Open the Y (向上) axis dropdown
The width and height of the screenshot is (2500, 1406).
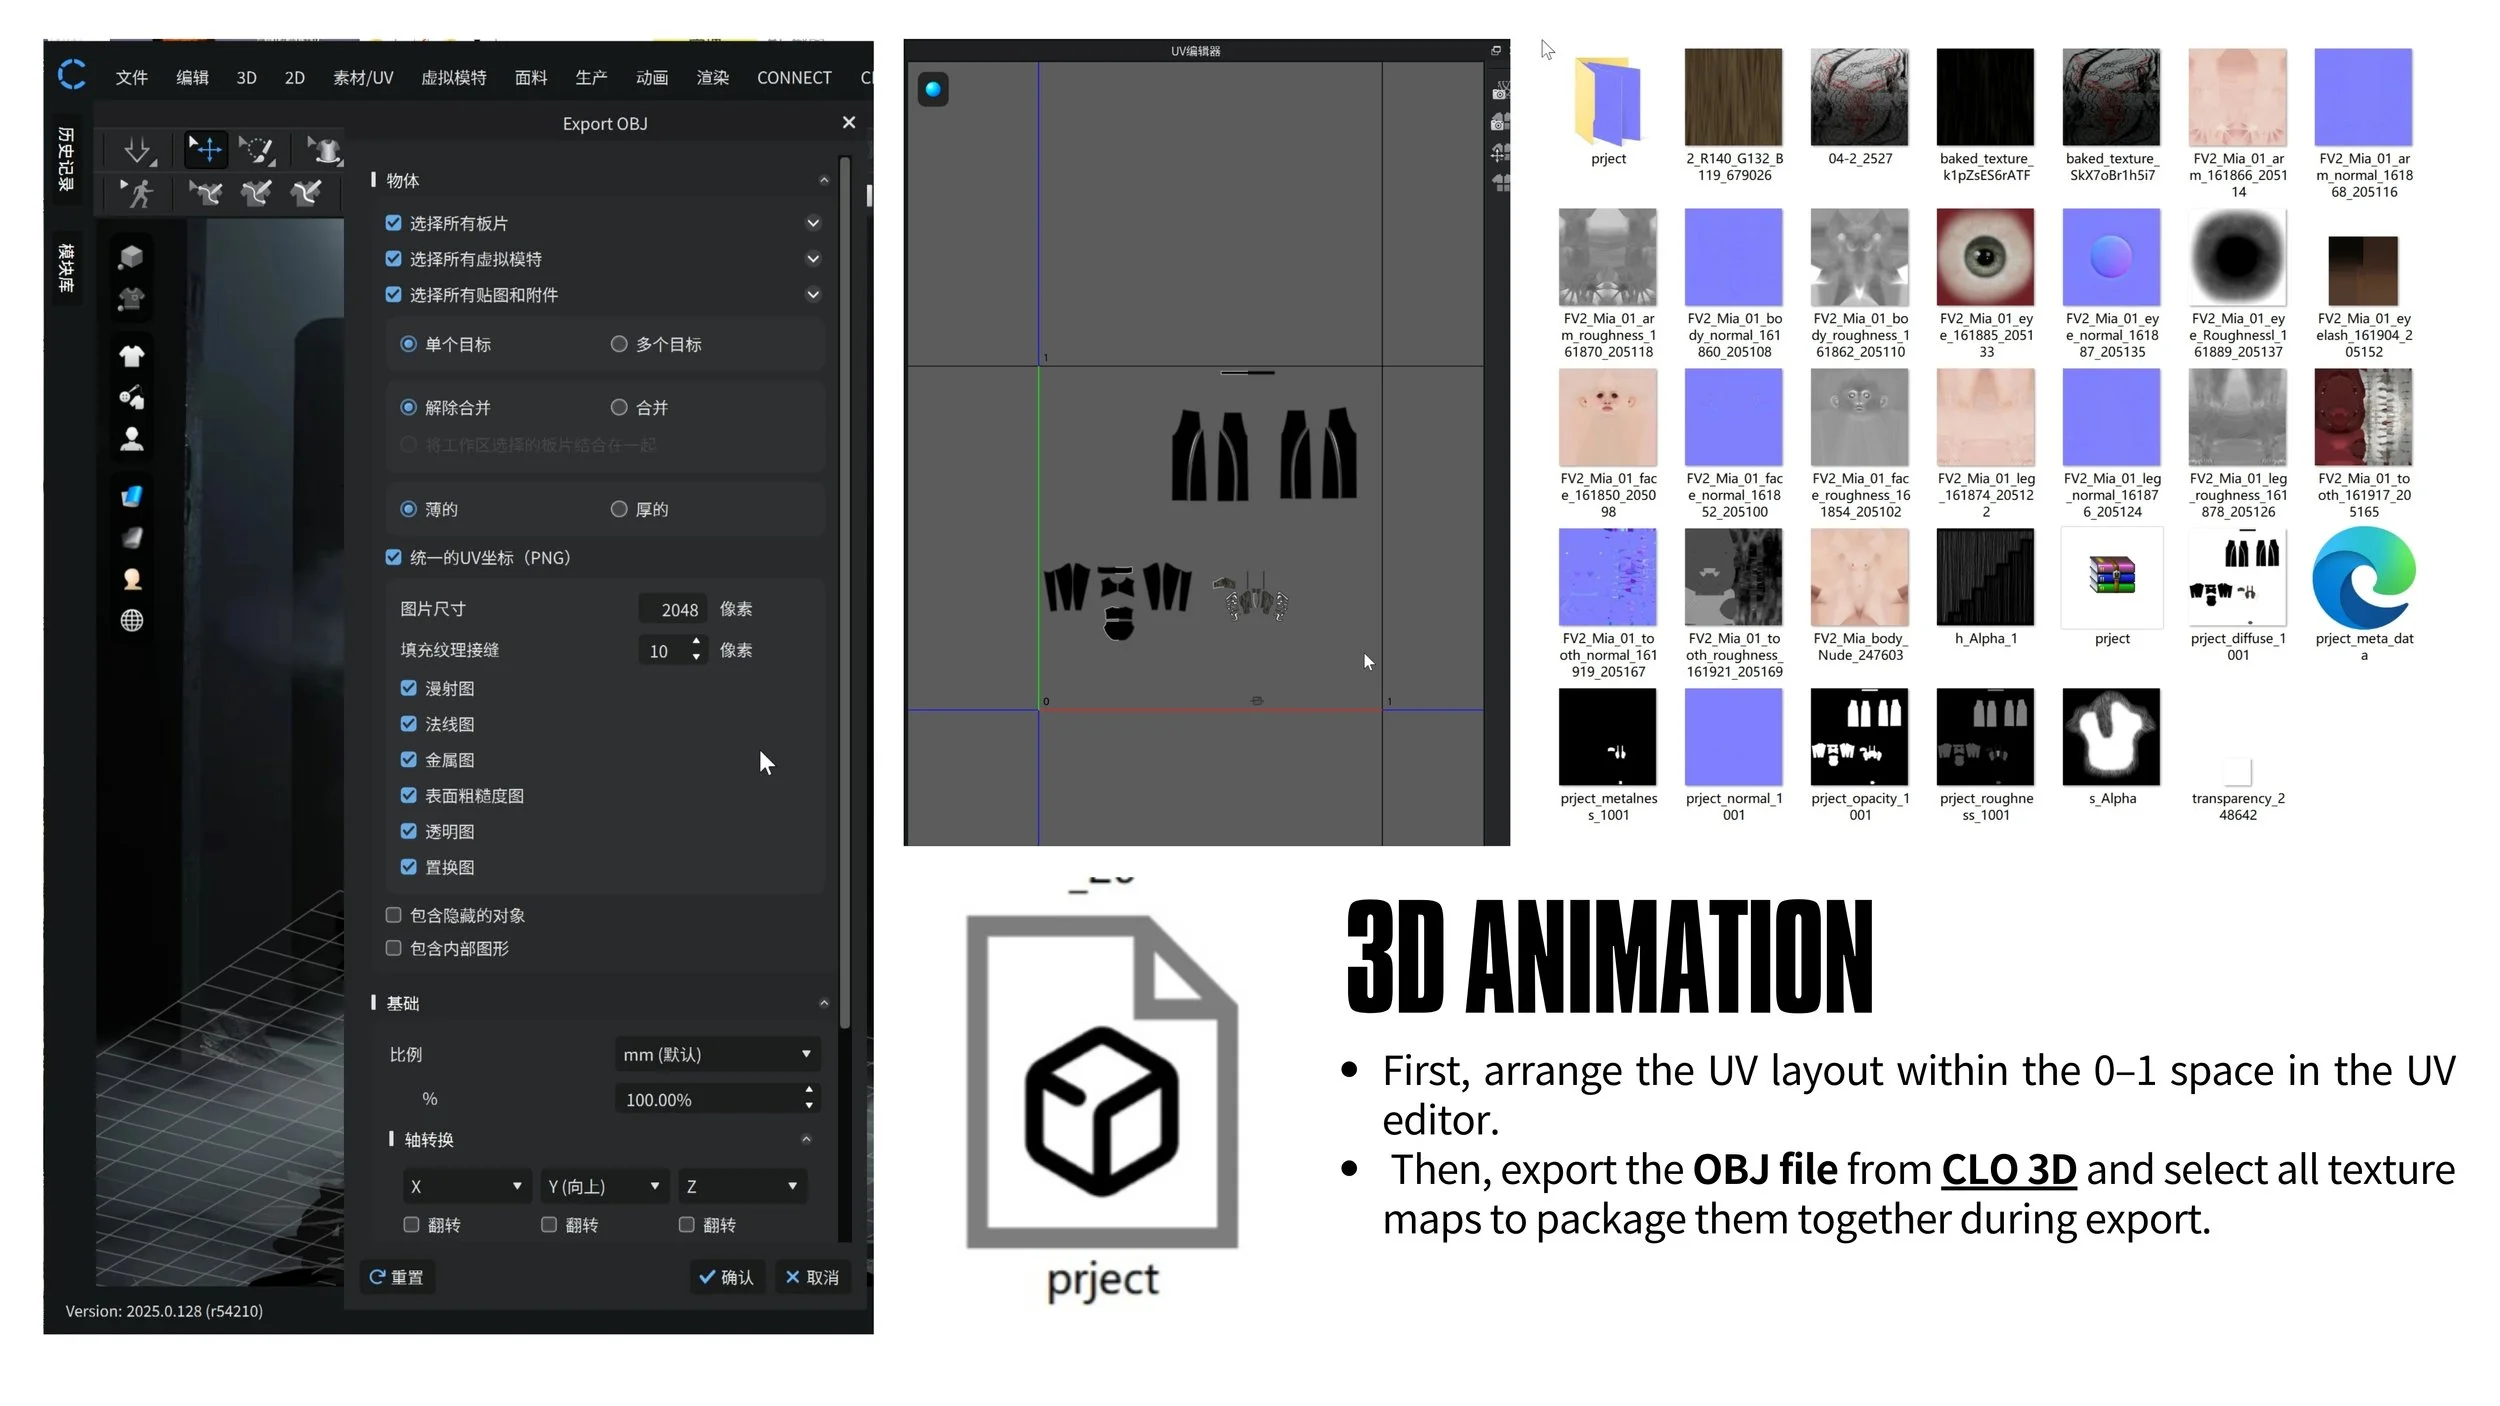tap(604, 1186)
